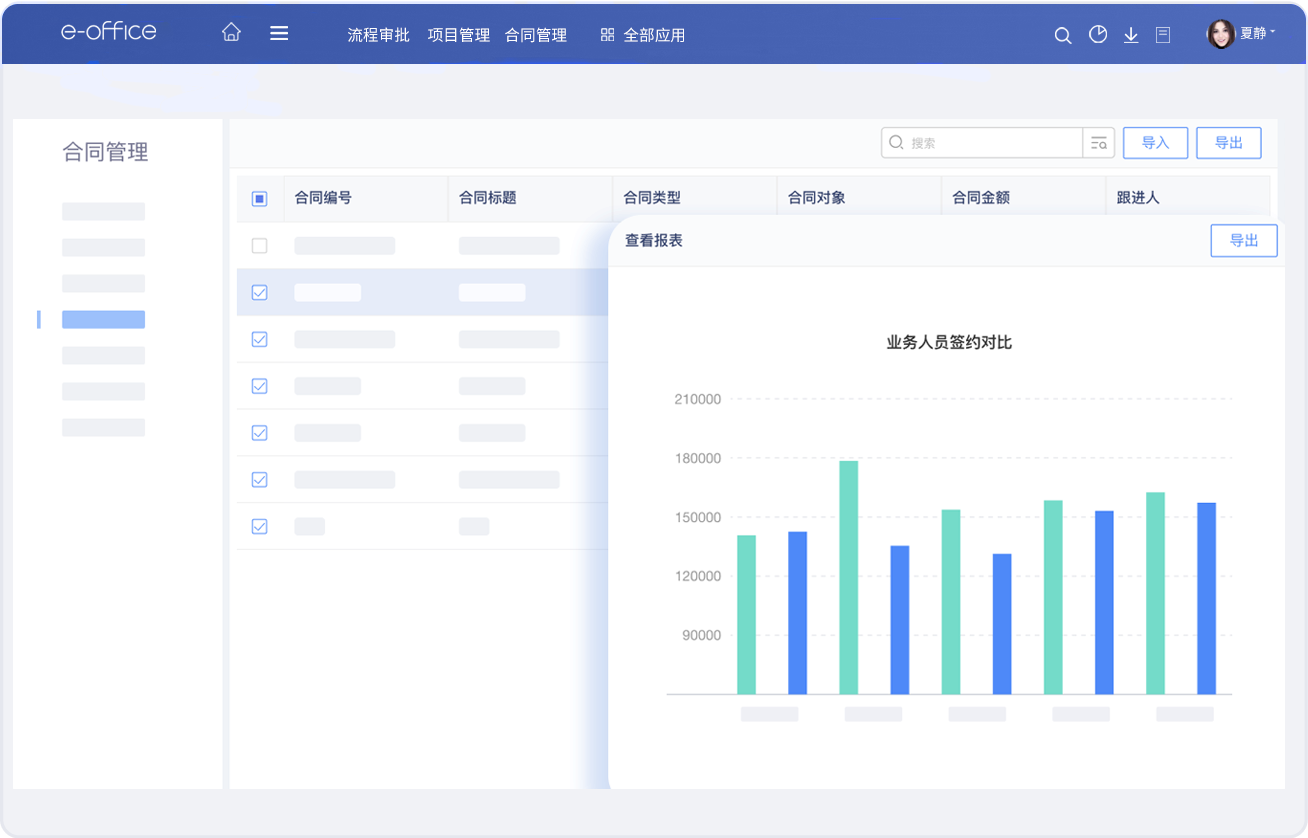Click the download icon in header

(1131, 35)
